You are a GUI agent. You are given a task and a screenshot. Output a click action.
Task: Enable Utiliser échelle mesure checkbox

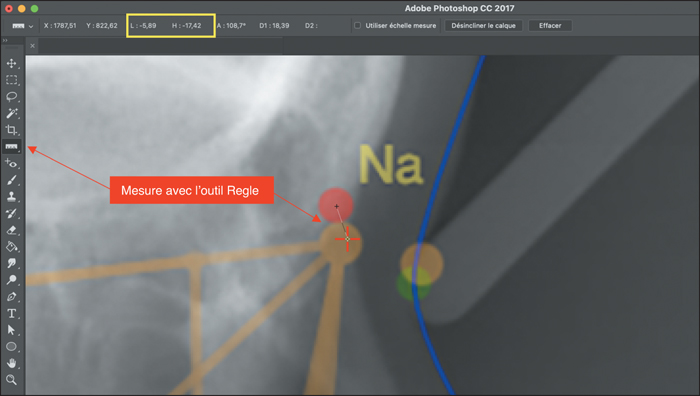click(x=358, y=25)
